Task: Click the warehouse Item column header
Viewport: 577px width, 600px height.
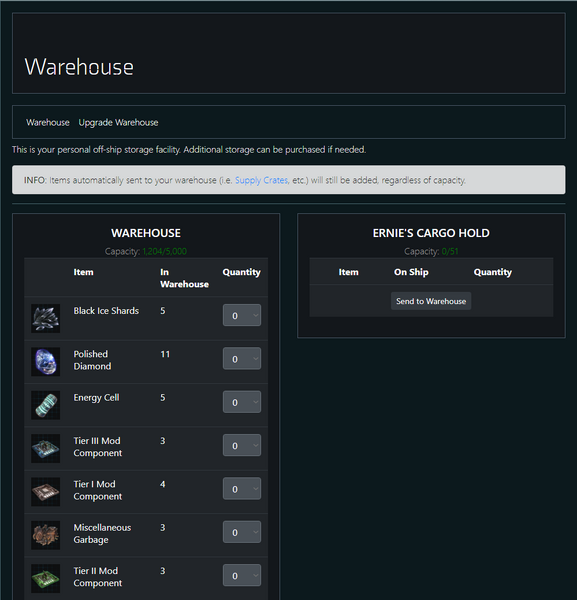Action: click(x=83, y=272)
